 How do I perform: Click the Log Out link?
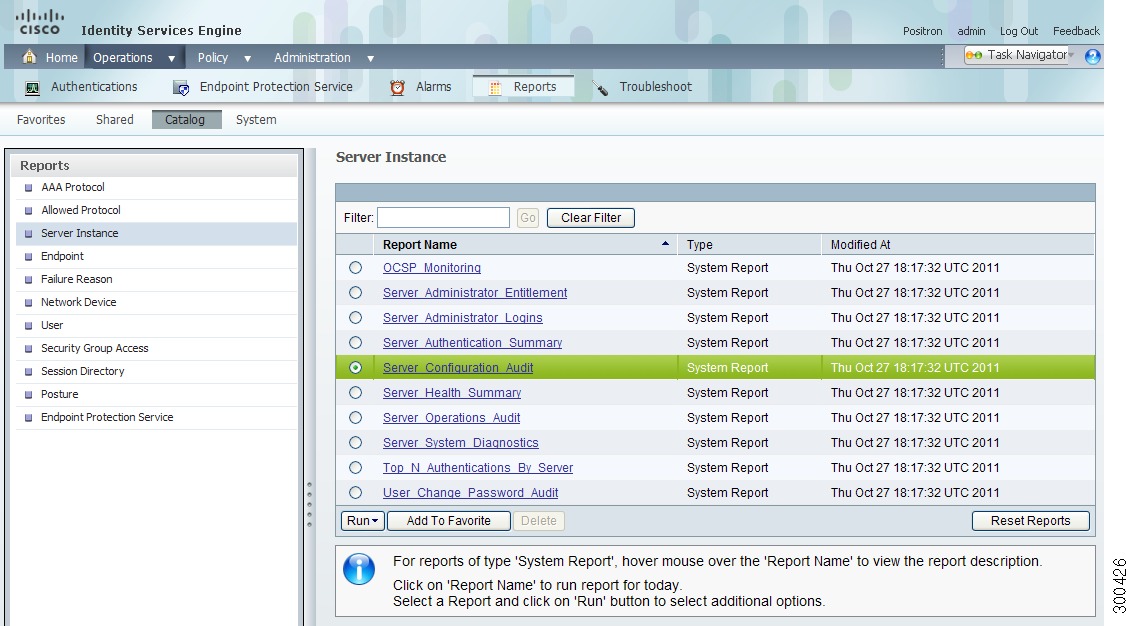[x=1018, y=31]
